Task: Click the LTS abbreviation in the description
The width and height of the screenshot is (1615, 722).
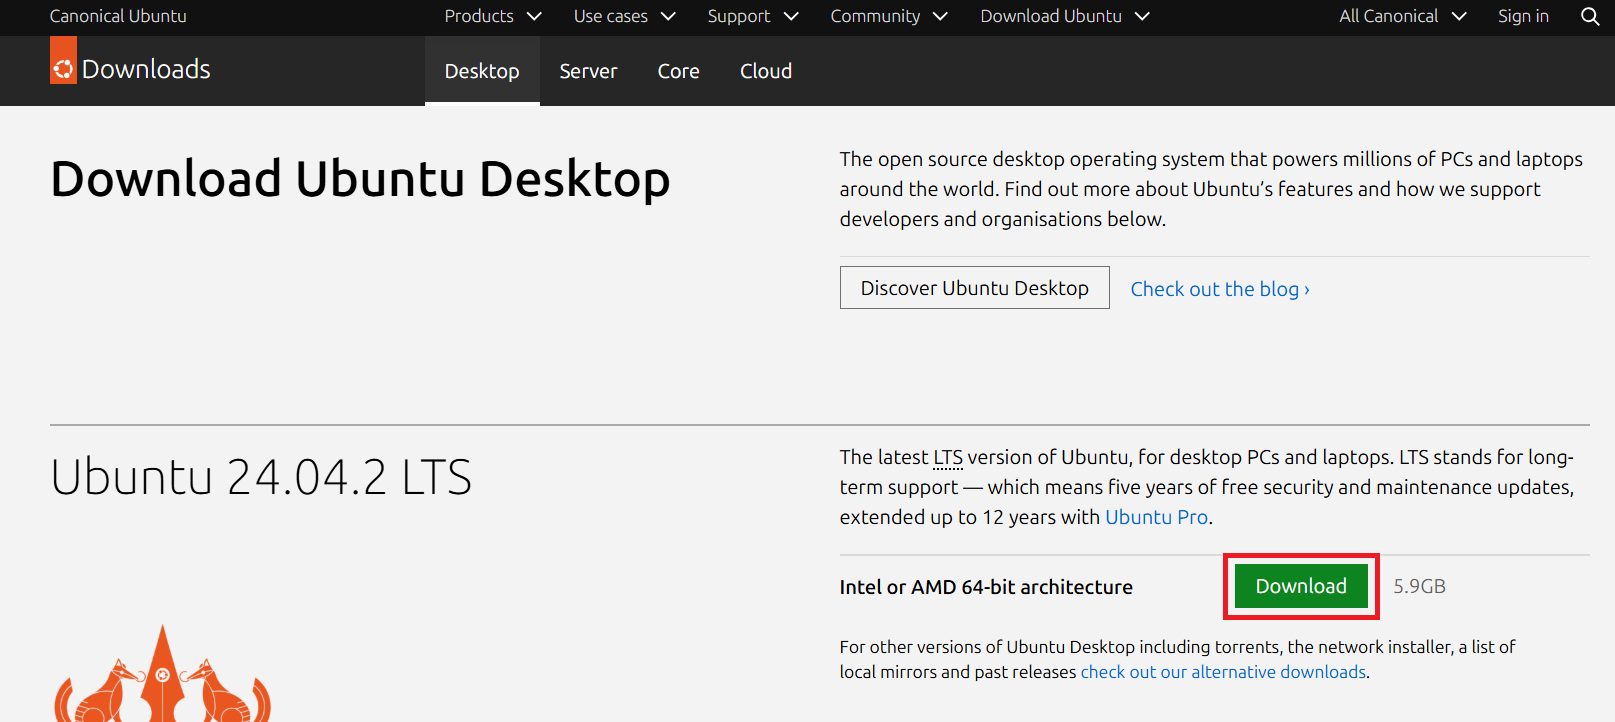Action: click(x=948, y=457)
